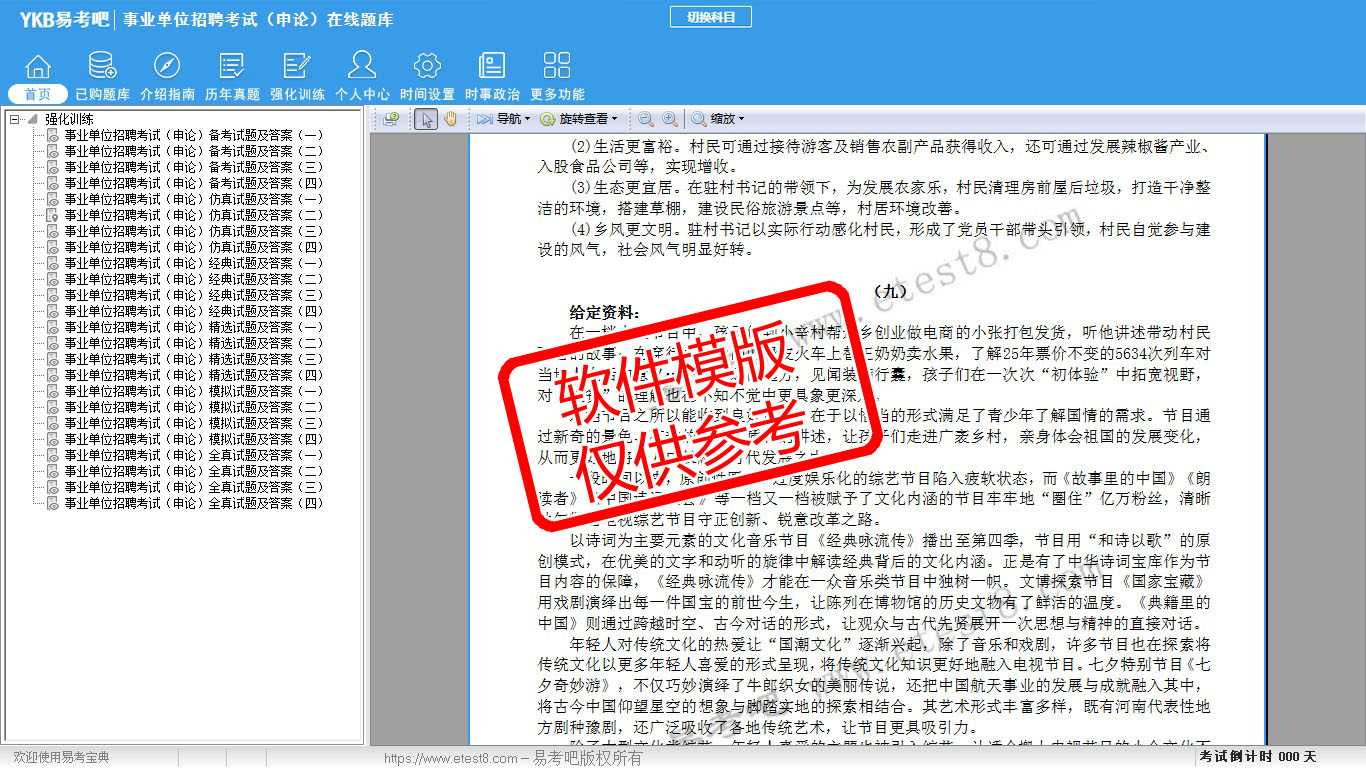Click the print document toolbar icon
Screen dimensions: 1366x768
390,119
